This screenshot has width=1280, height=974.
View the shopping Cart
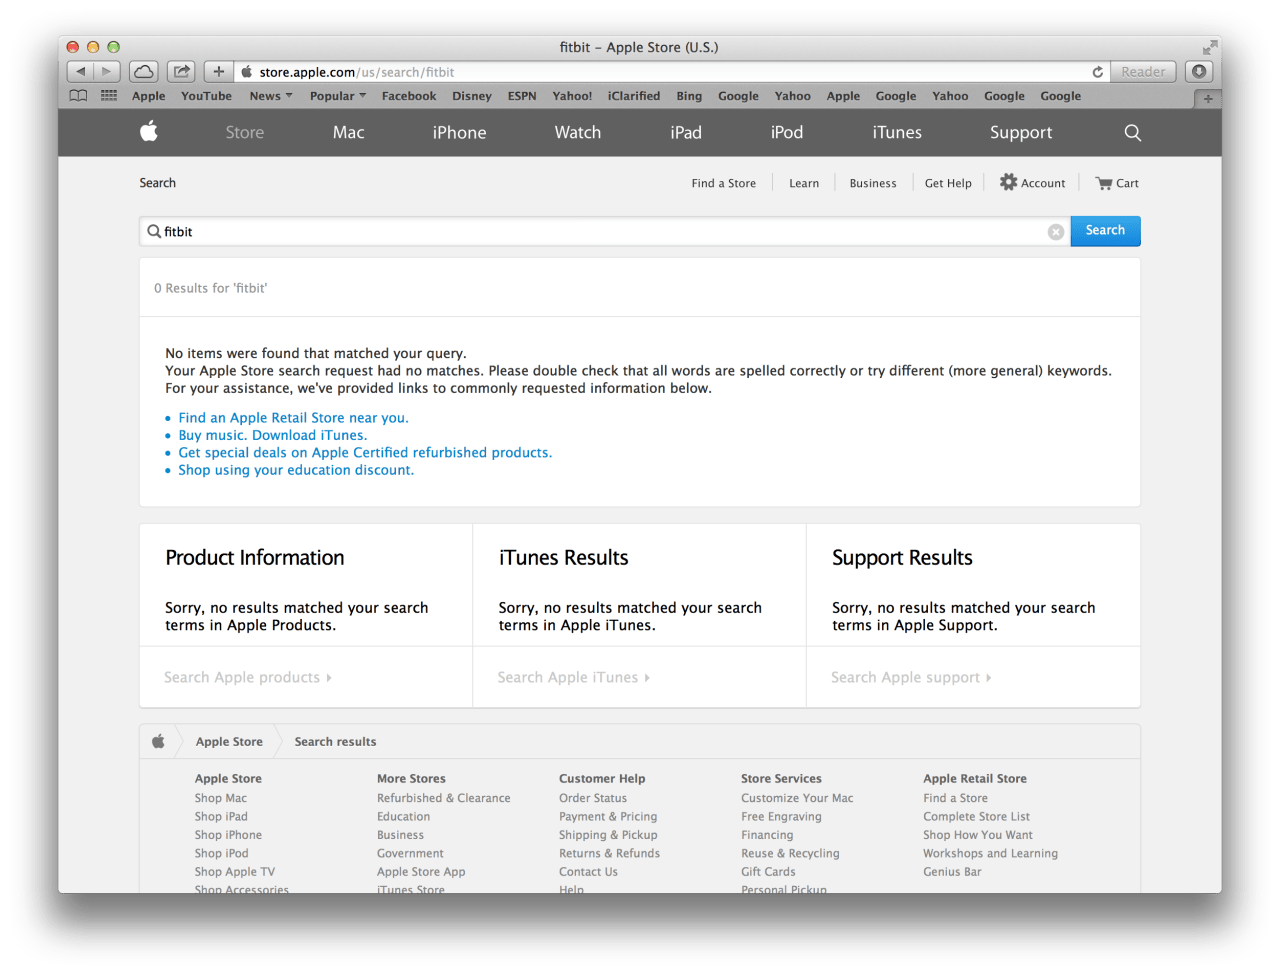[1117, 183]
